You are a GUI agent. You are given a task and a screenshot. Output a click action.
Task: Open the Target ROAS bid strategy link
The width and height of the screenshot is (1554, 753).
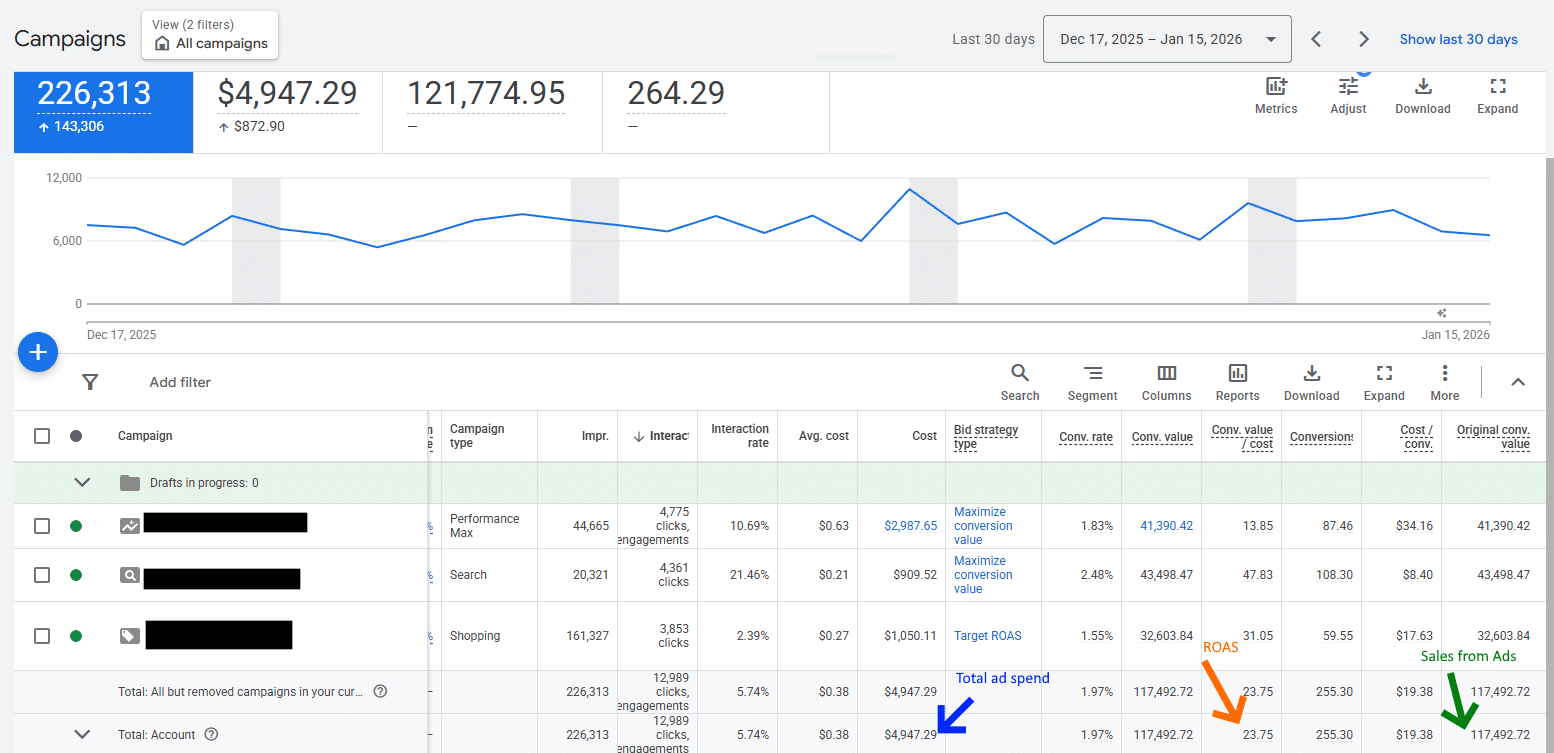(989, 635)
